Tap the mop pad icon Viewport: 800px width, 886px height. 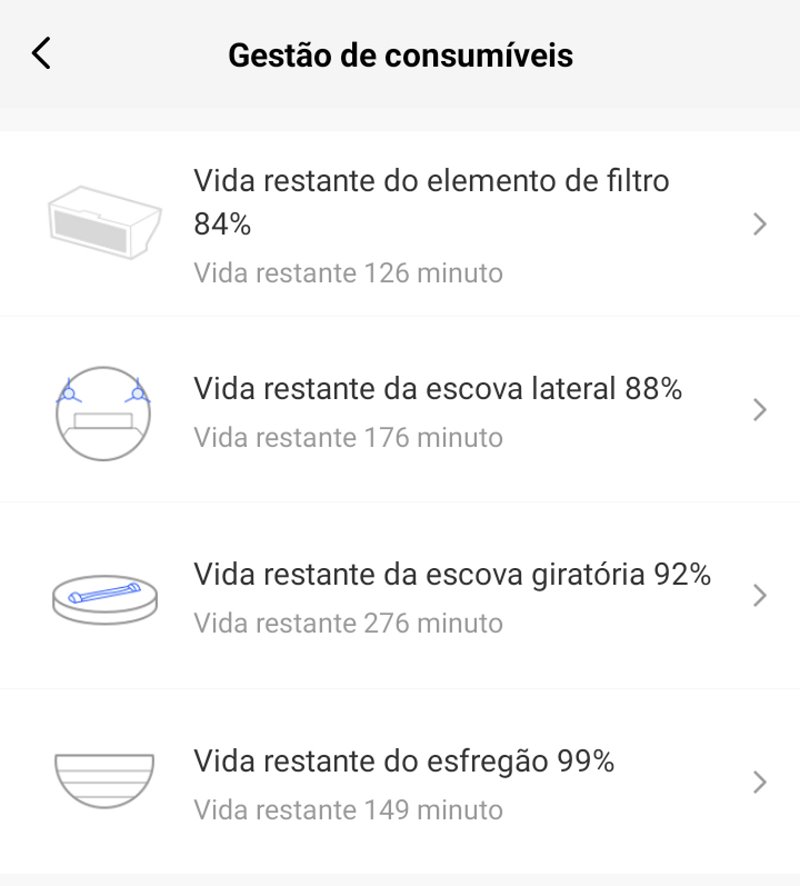(x=103, y=781)
